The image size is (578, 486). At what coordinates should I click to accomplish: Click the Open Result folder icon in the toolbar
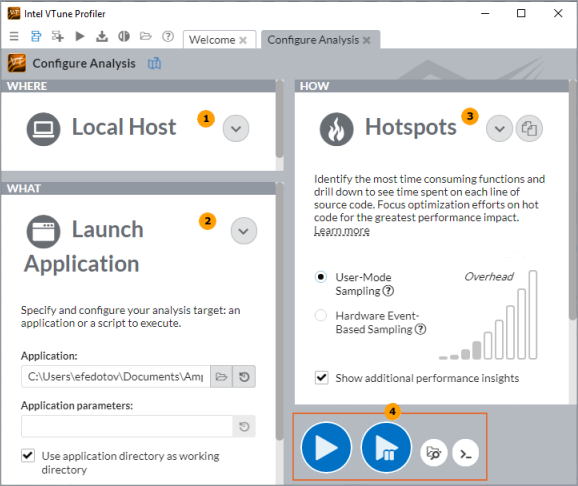click(146, 36)
